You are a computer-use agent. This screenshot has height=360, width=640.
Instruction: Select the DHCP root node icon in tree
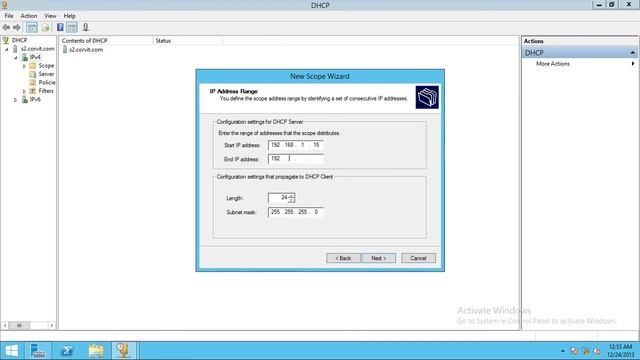pyautogui.click(x=6, y=40)
